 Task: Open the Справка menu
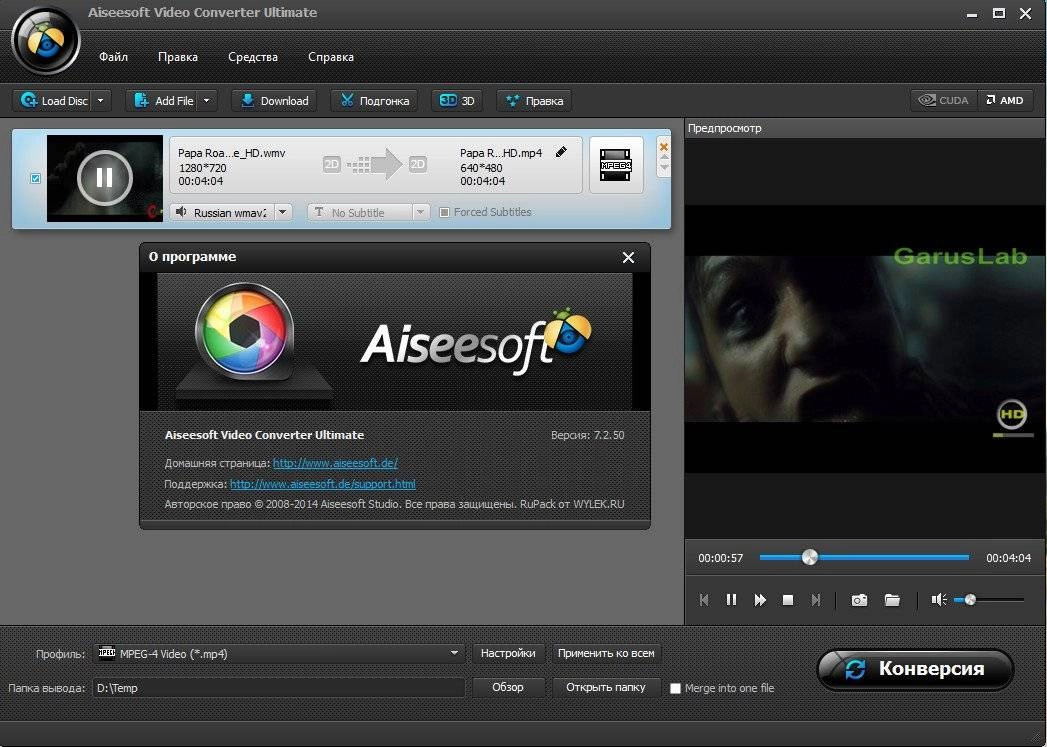click(x=331, y=57)
